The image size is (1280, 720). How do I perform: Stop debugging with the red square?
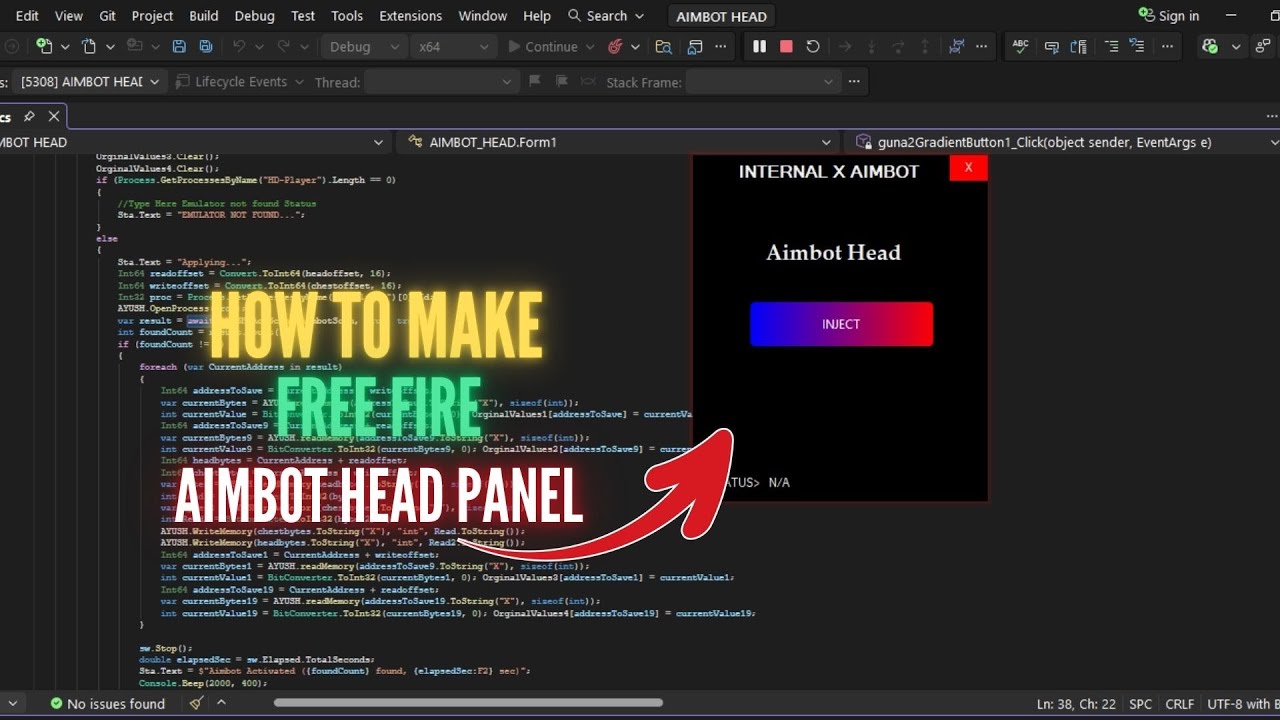(x=786, y=46)
